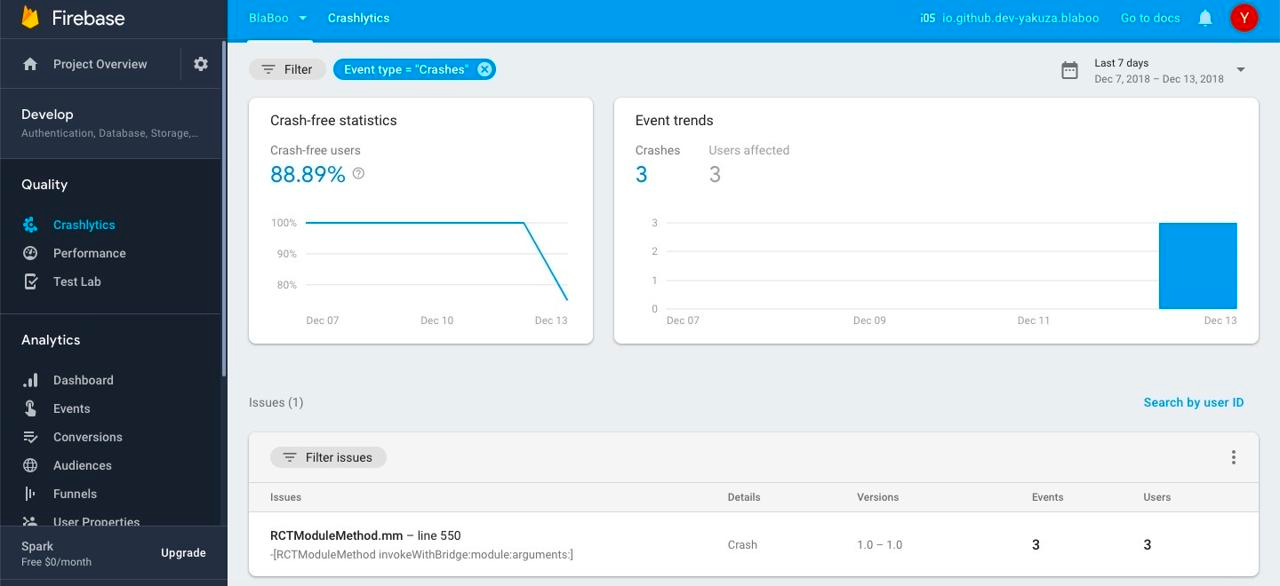Viewport: 1280px width, 586px height.
Task: Select Users affected metric in Event trends
Action: click(749, 164)
